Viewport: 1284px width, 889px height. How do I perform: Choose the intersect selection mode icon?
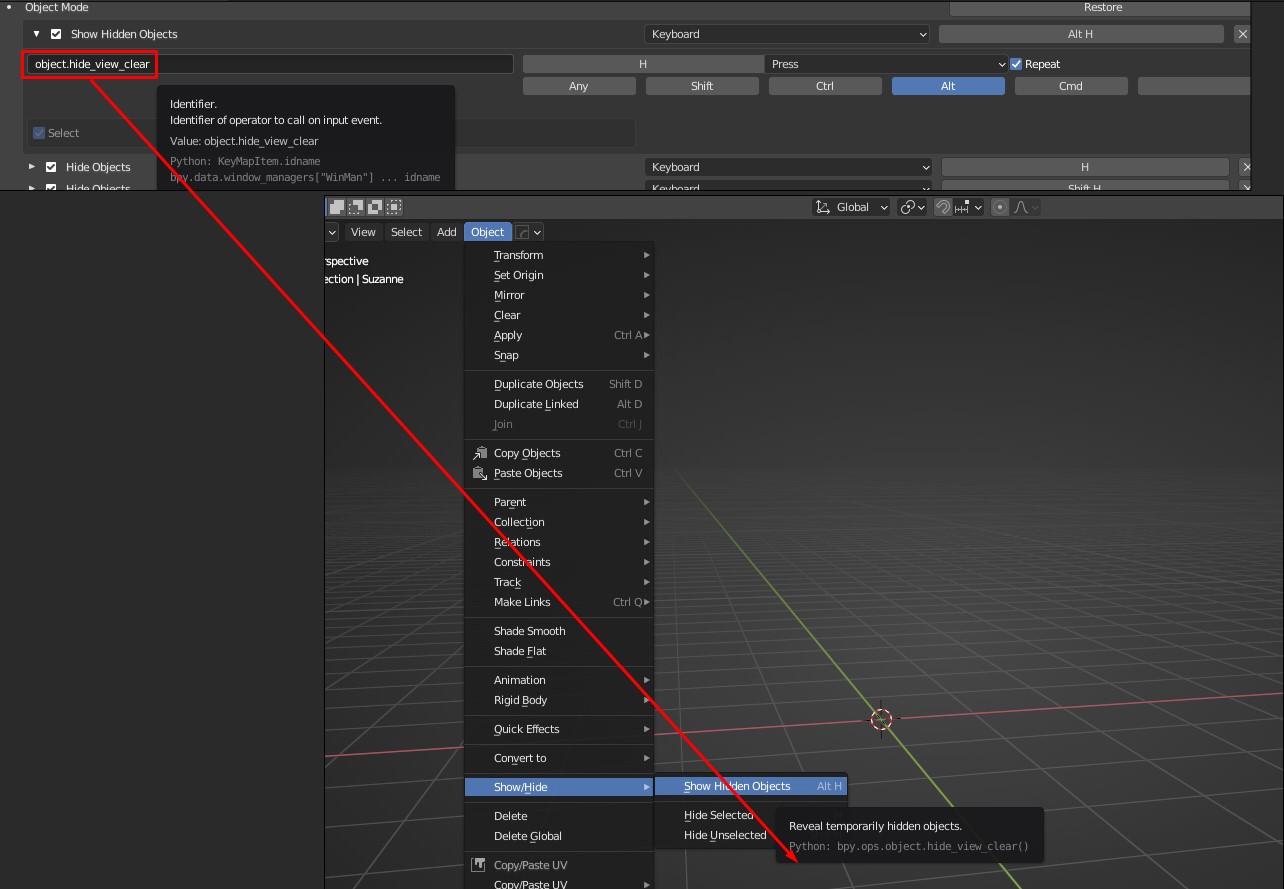(x=394, y=207)
